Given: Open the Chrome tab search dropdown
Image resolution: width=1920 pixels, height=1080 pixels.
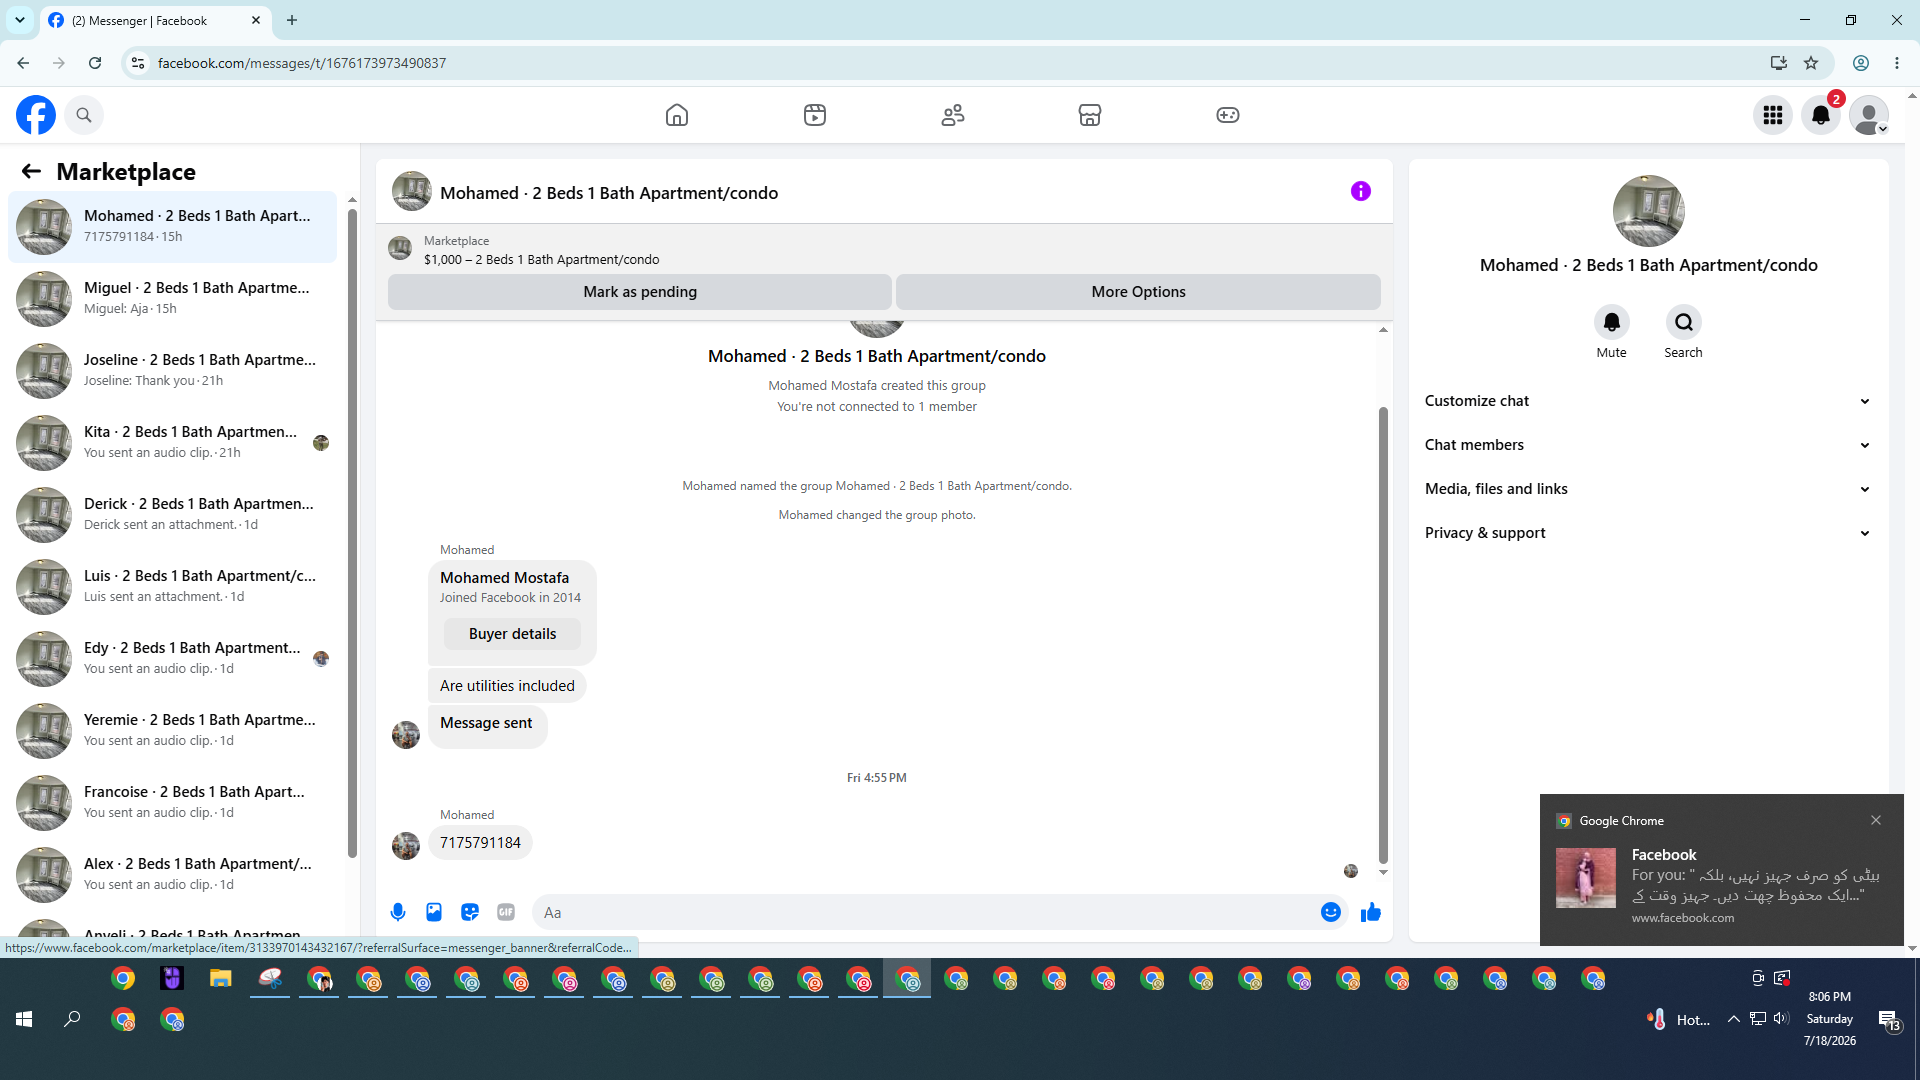Looking at the screenshot, I should click(x=20, y=20).
